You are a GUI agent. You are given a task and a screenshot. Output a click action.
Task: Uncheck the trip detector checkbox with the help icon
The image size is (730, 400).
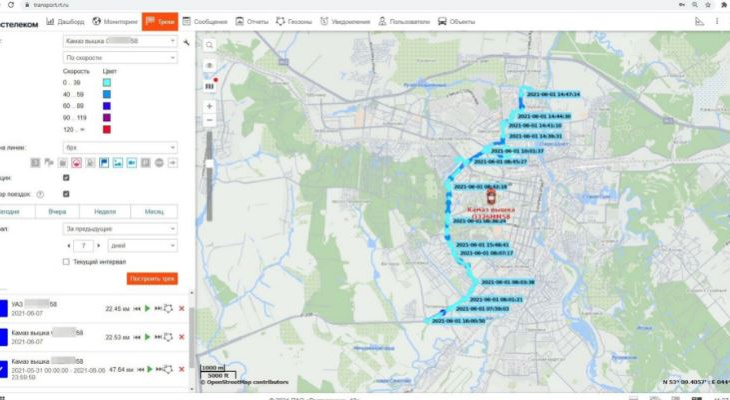pyautogui.click(x=66, y=194)
